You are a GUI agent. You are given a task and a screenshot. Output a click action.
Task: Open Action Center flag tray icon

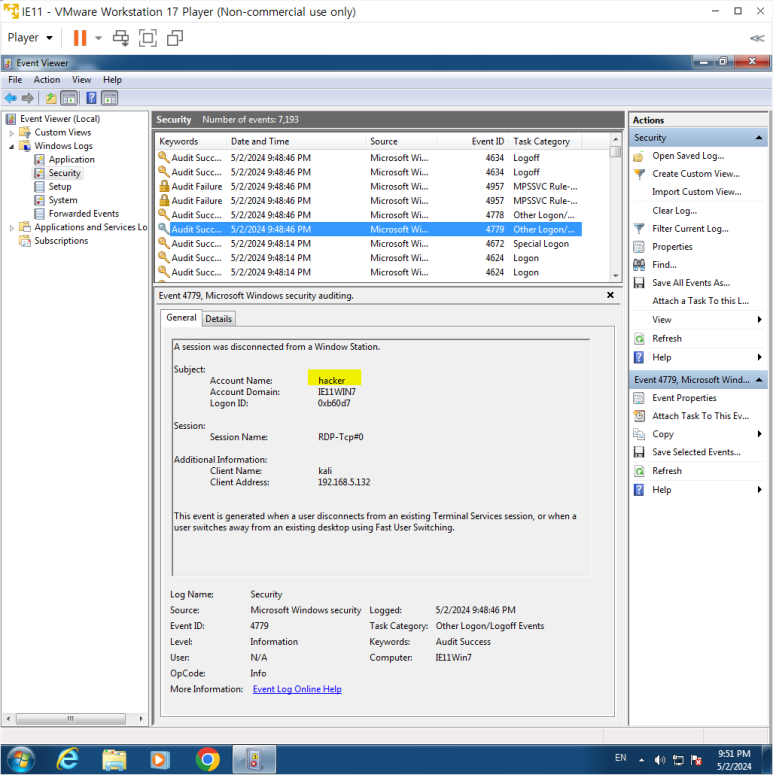696,760
